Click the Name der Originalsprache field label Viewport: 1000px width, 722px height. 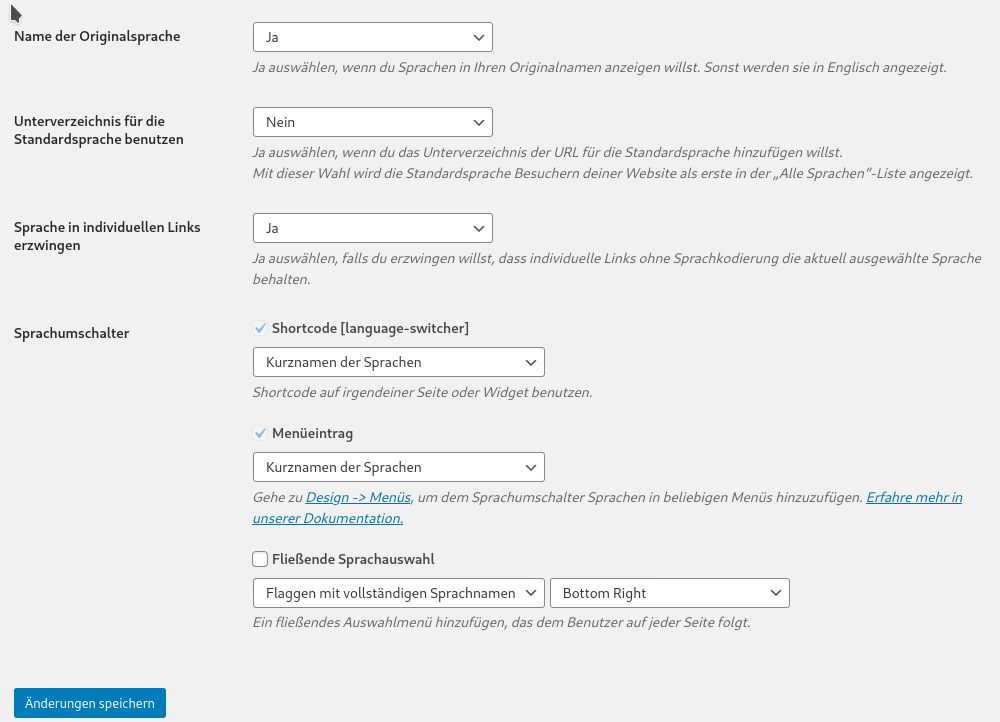tap(97, 36)
